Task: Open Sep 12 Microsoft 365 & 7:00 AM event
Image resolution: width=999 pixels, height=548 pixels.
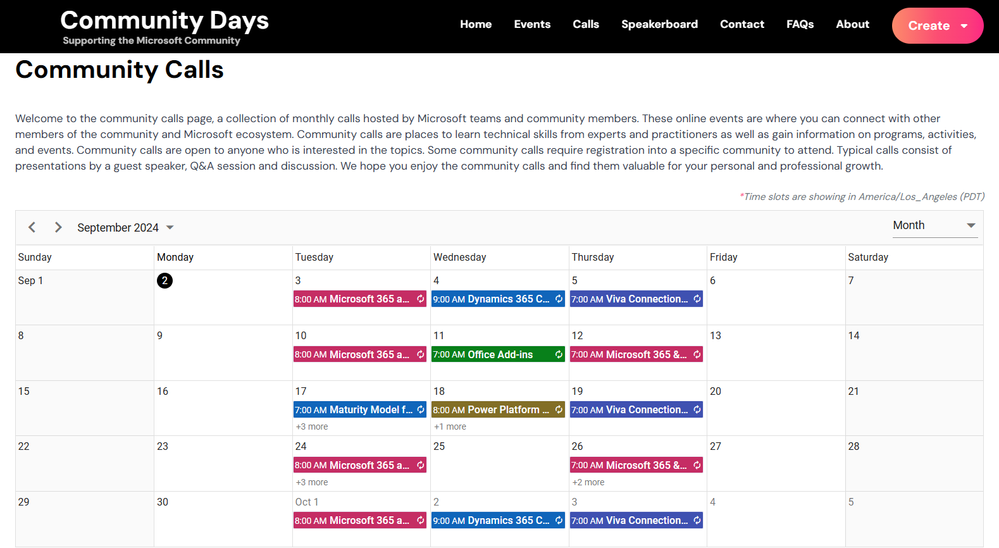Action: [x=636, y=354]
